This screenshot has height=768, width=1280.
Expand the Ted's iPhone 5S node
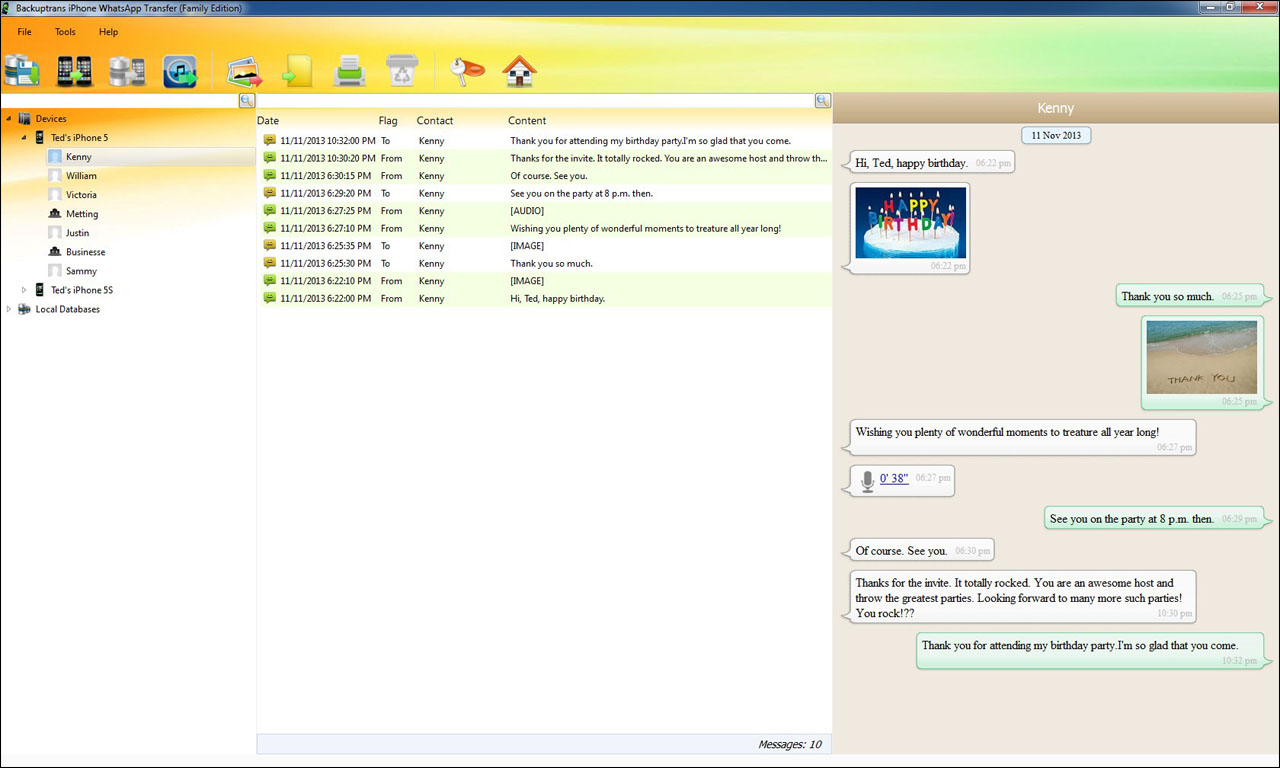(23, 290)
